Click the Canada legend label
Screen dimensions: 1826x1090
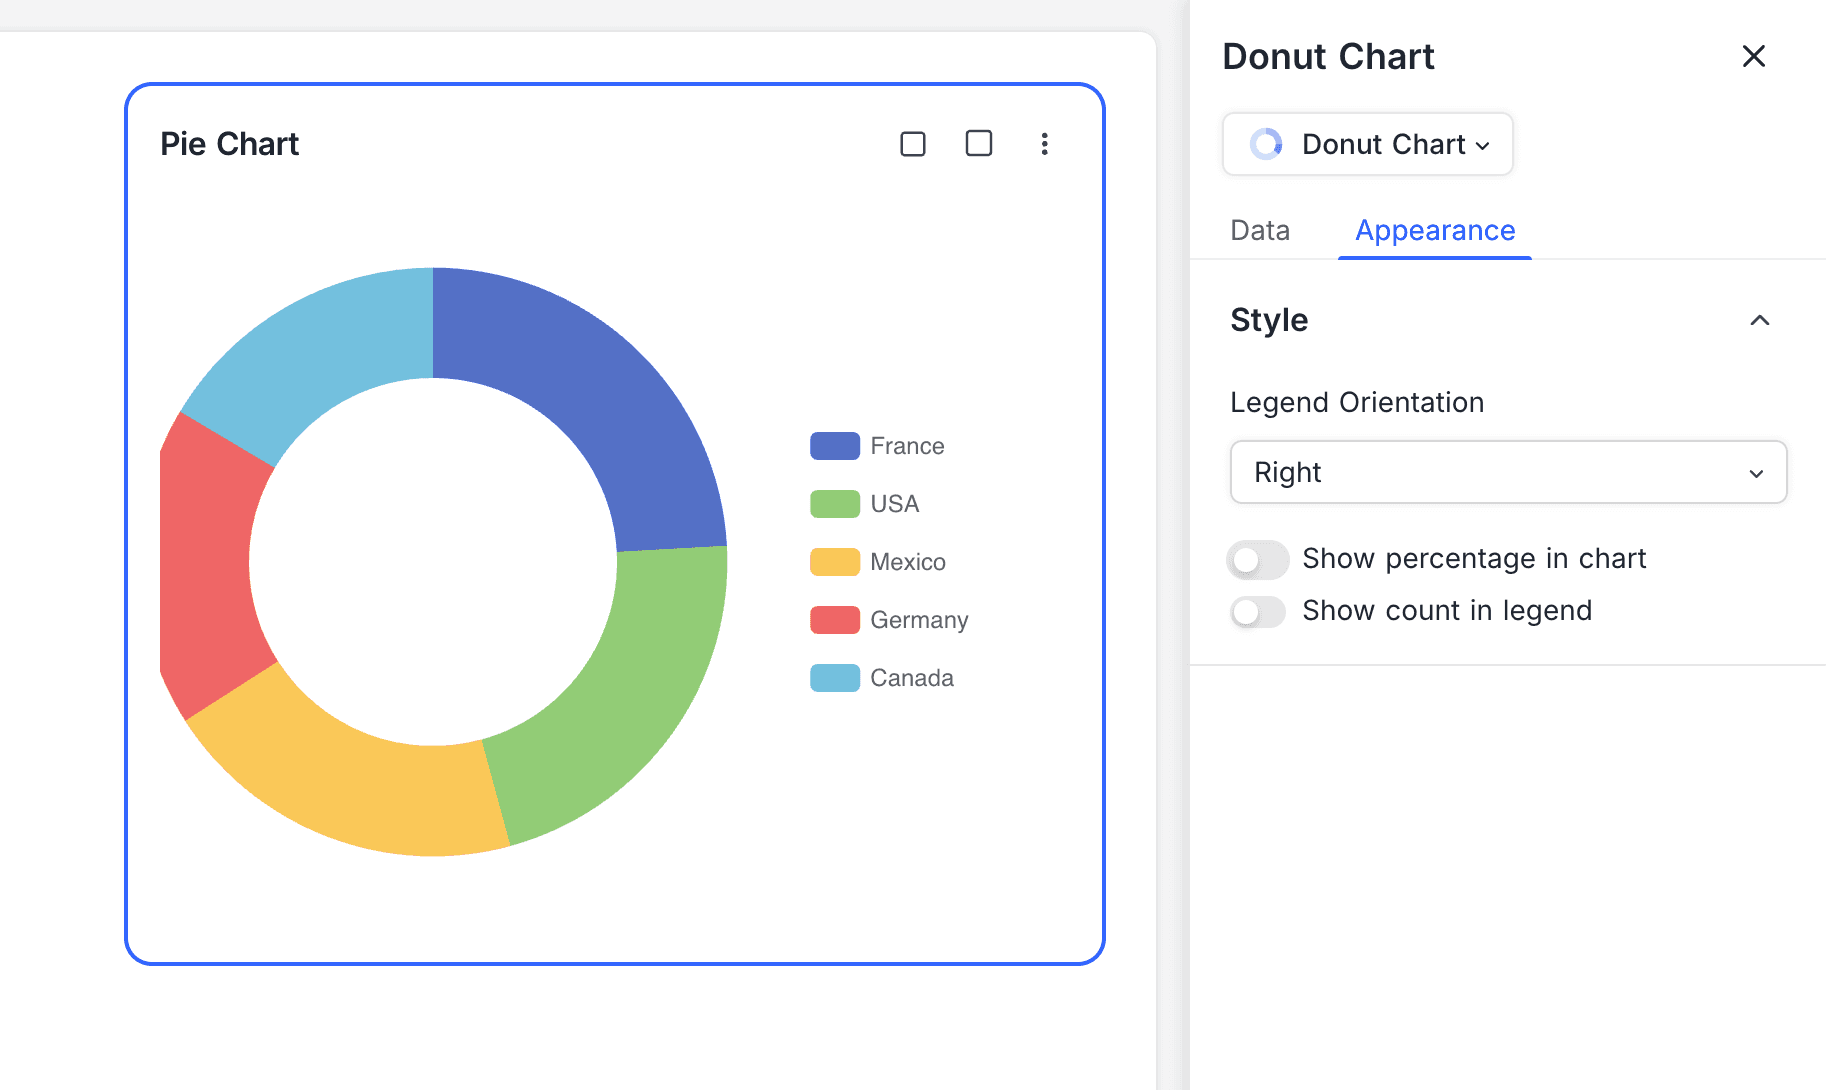click(x=911, y=678)
